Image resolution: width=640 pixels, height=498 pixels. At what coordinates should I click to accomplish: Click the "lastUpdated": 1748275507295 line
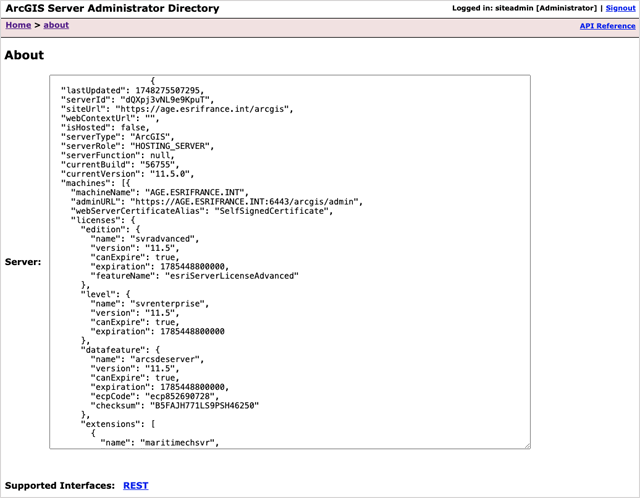coord(132,90)
